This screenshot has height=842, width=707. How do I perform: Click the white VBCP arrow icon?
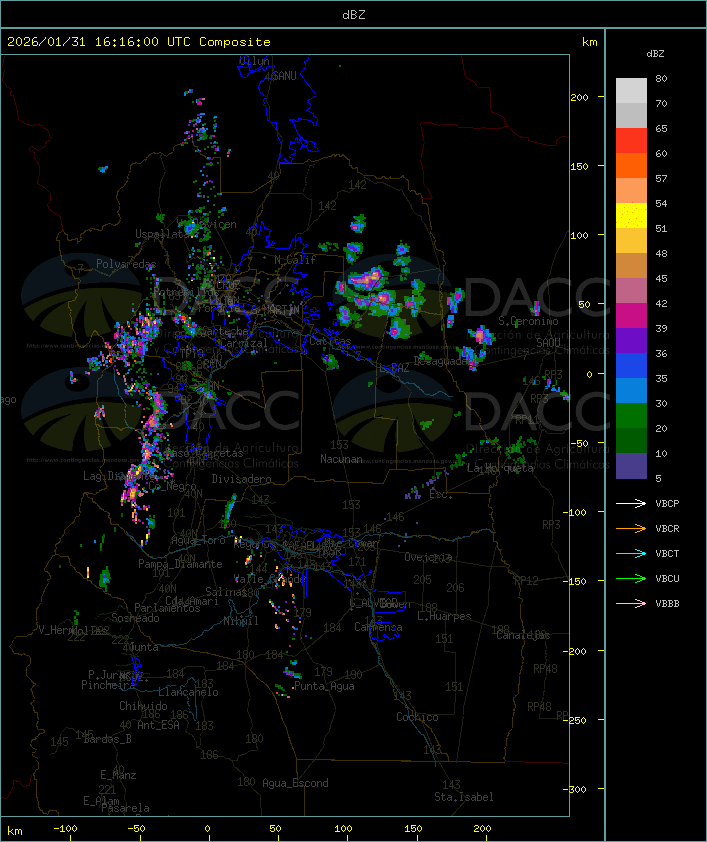(x=632, y=504)
